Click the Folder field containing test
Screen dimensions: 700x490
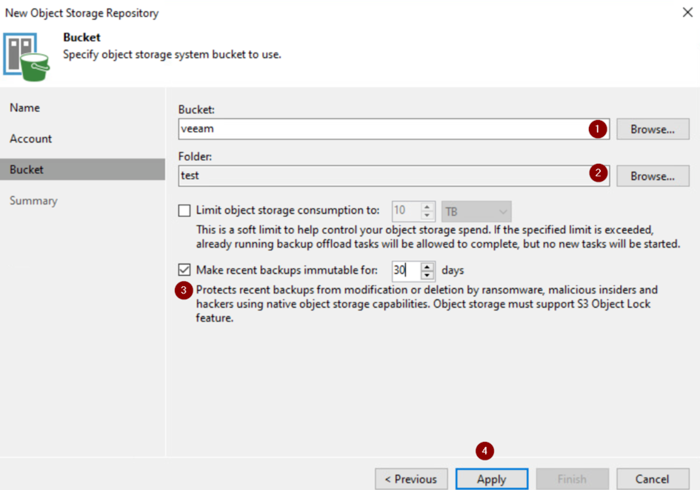[394, 176]
